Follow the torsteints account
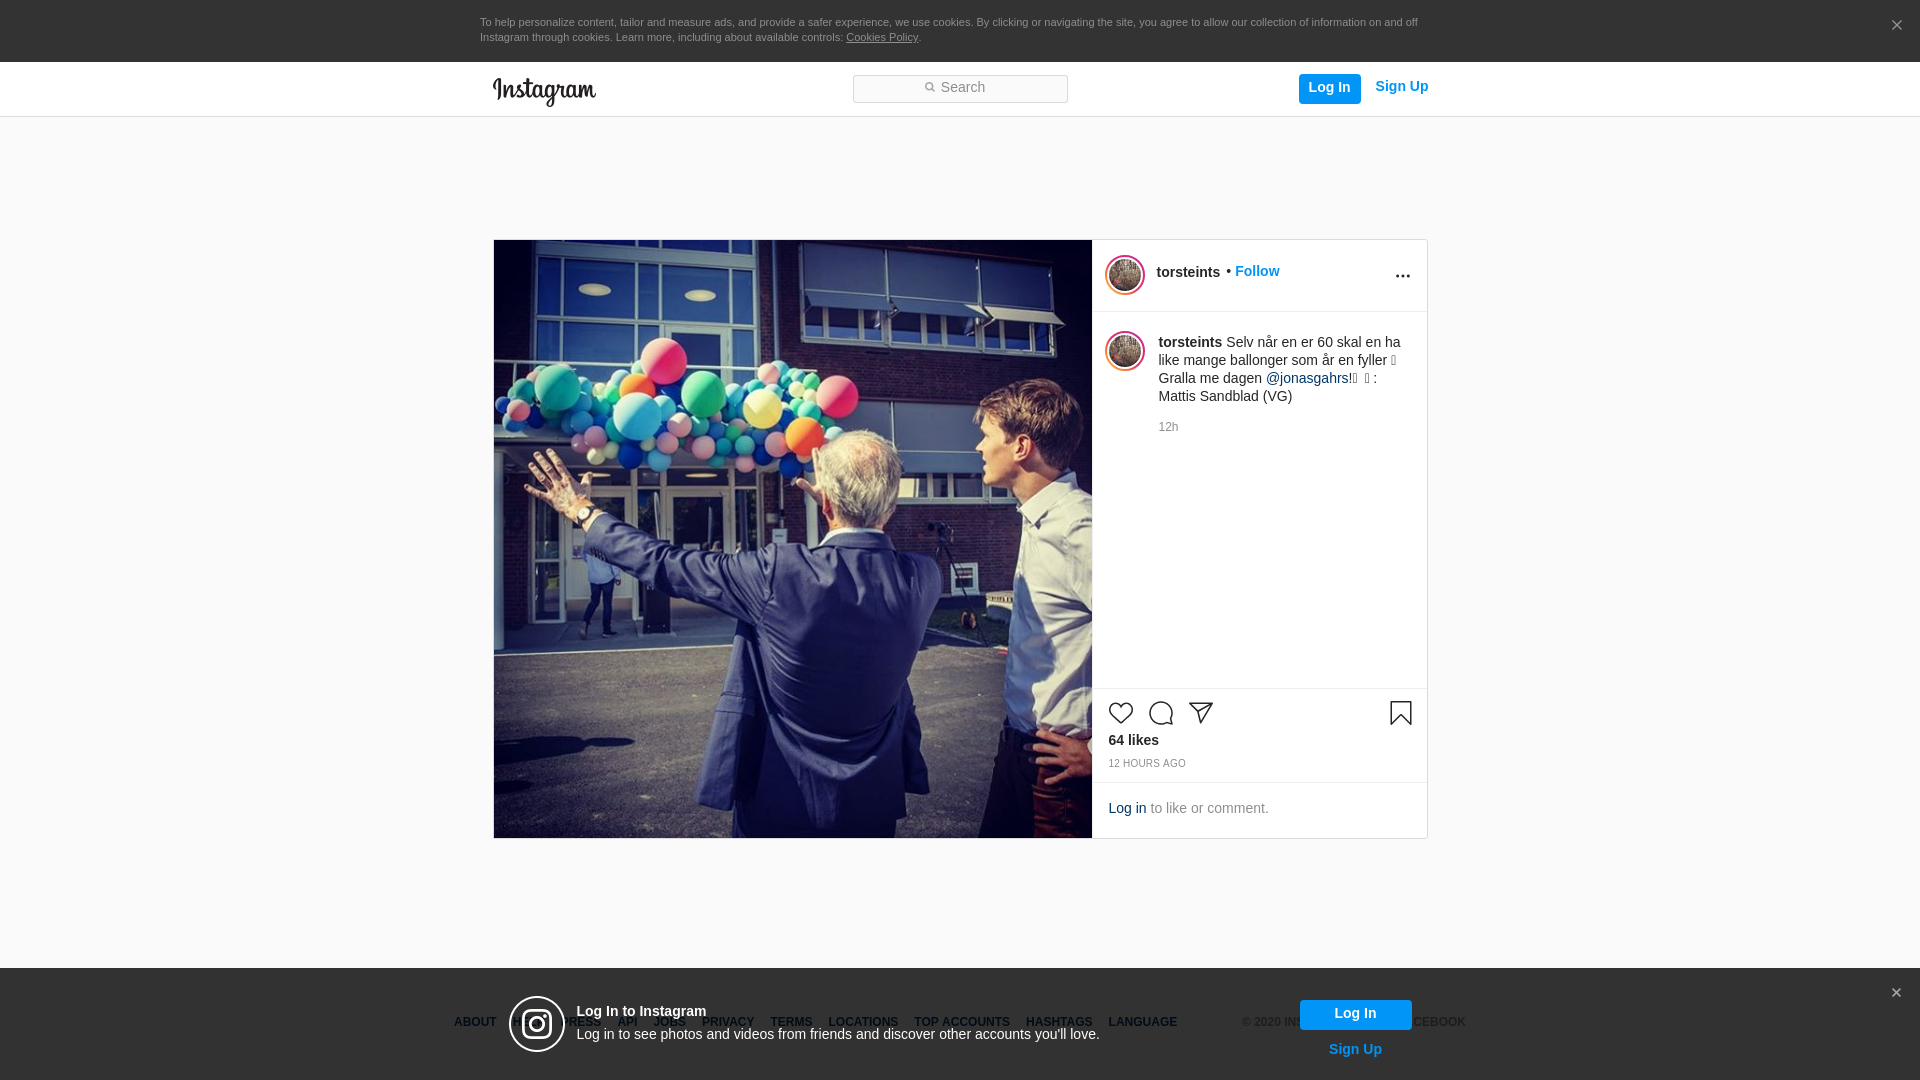1920x1080 pixels. pos(1257,271)
